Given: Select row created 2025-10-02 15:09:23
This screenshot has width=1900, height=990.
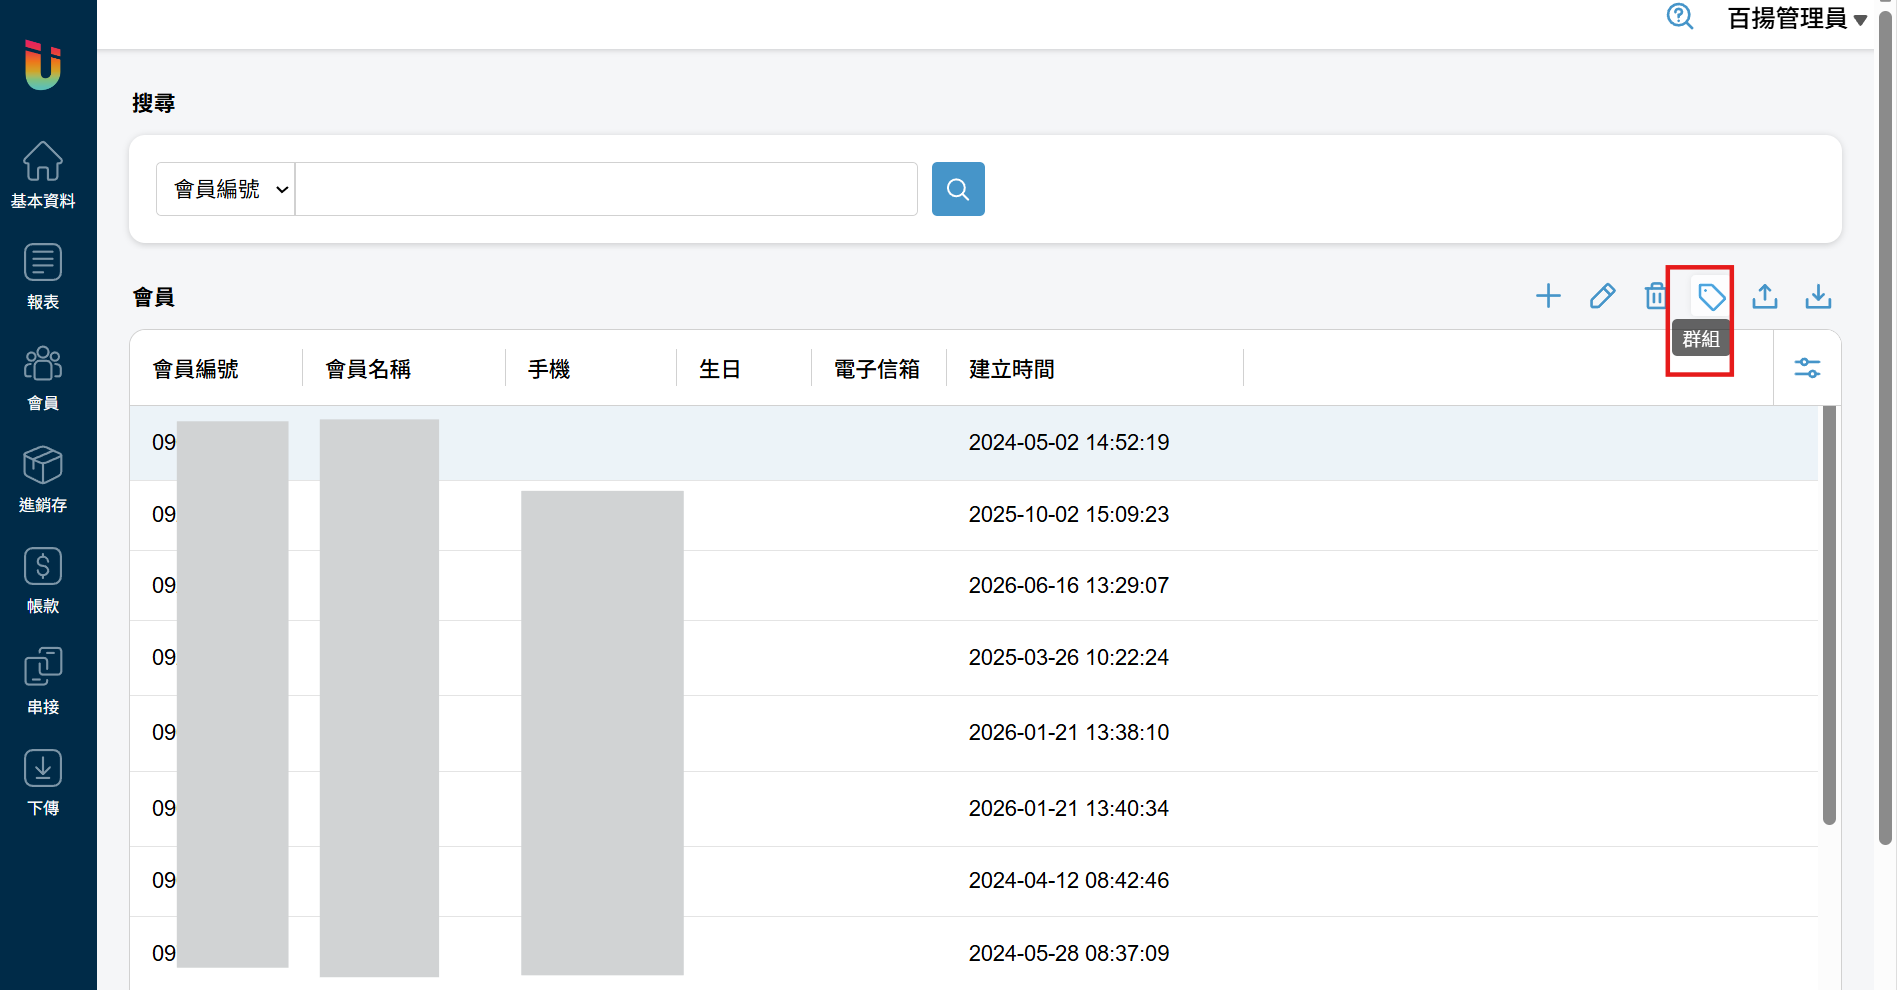Looking at the screenshot, I should [973, 514].
